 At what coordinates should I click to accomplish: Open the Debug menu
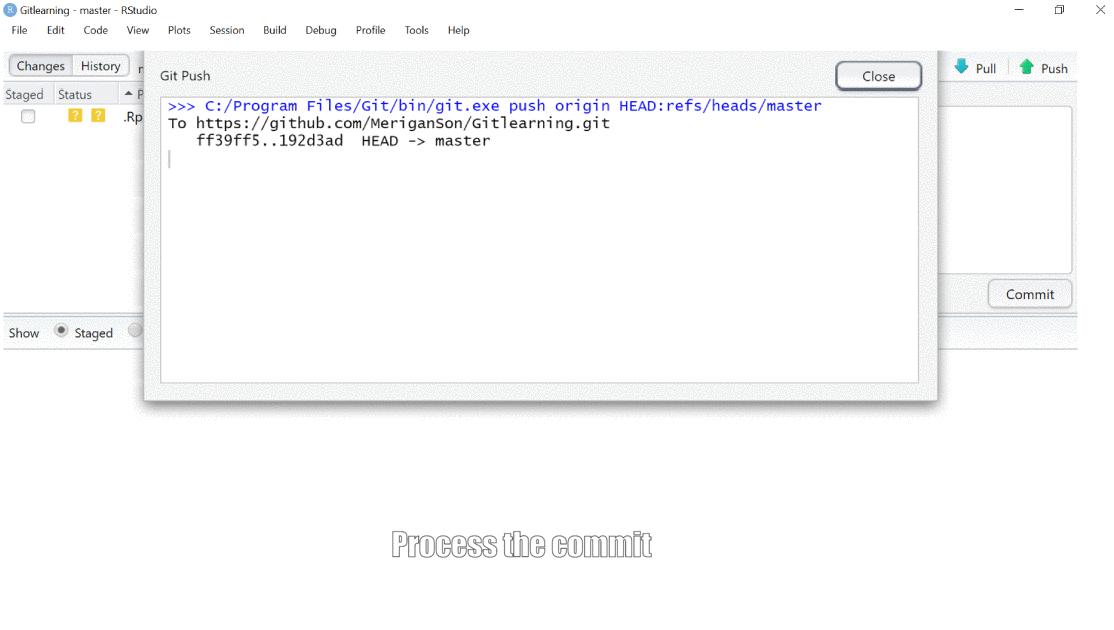pos(320,30)
